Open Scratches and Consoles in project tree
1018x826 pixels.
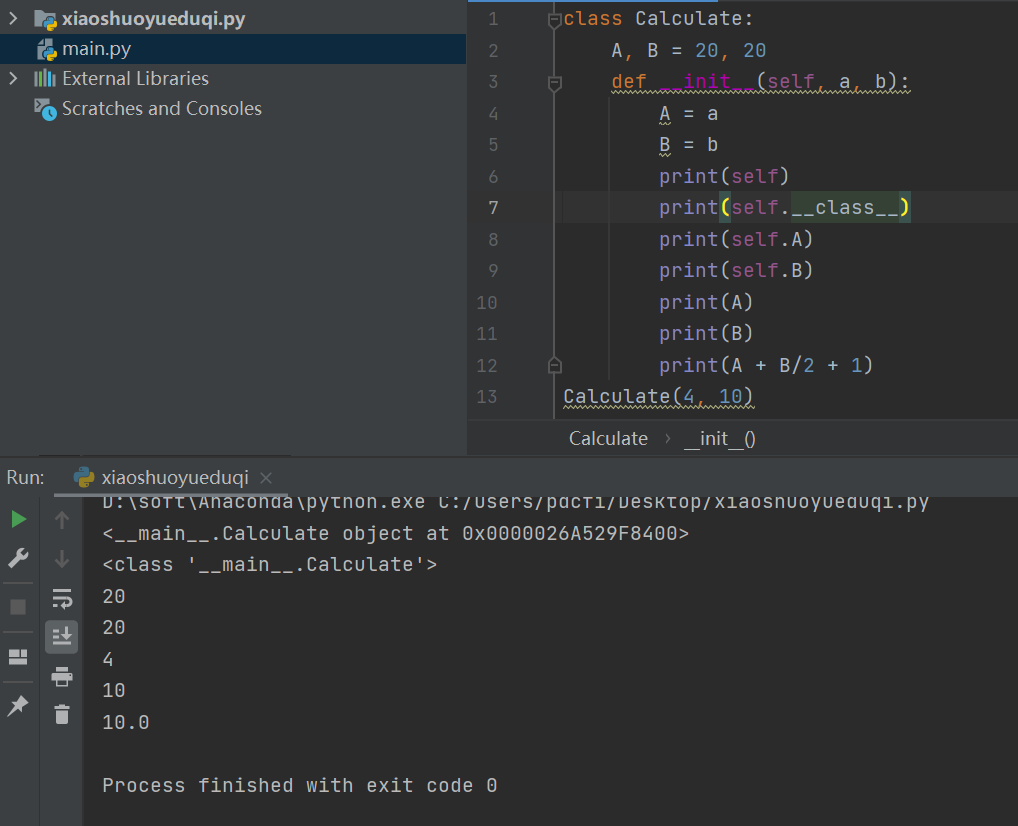pos(161,108)
